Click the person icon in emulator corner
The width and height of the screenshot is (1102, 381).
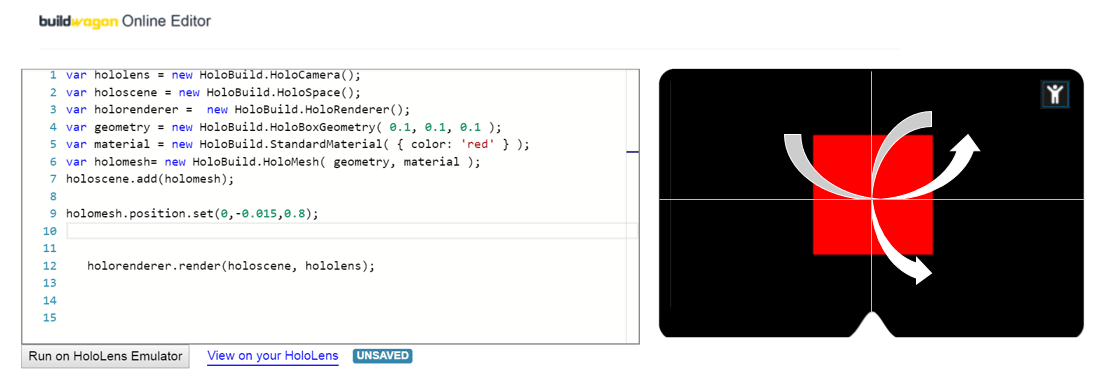pos(1054,93)
